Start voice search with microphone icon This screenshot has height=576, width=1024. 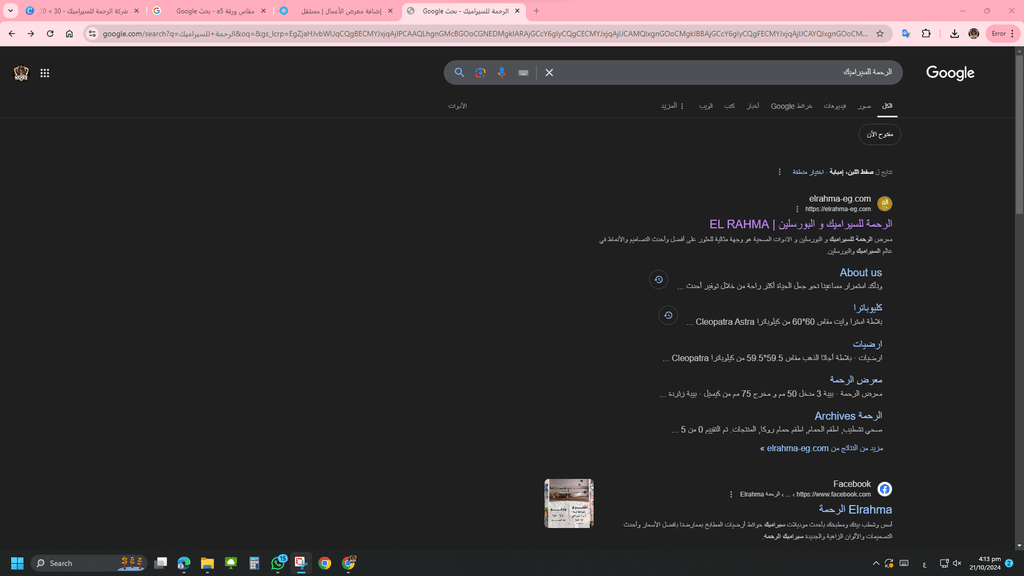[x=502, y=72]
